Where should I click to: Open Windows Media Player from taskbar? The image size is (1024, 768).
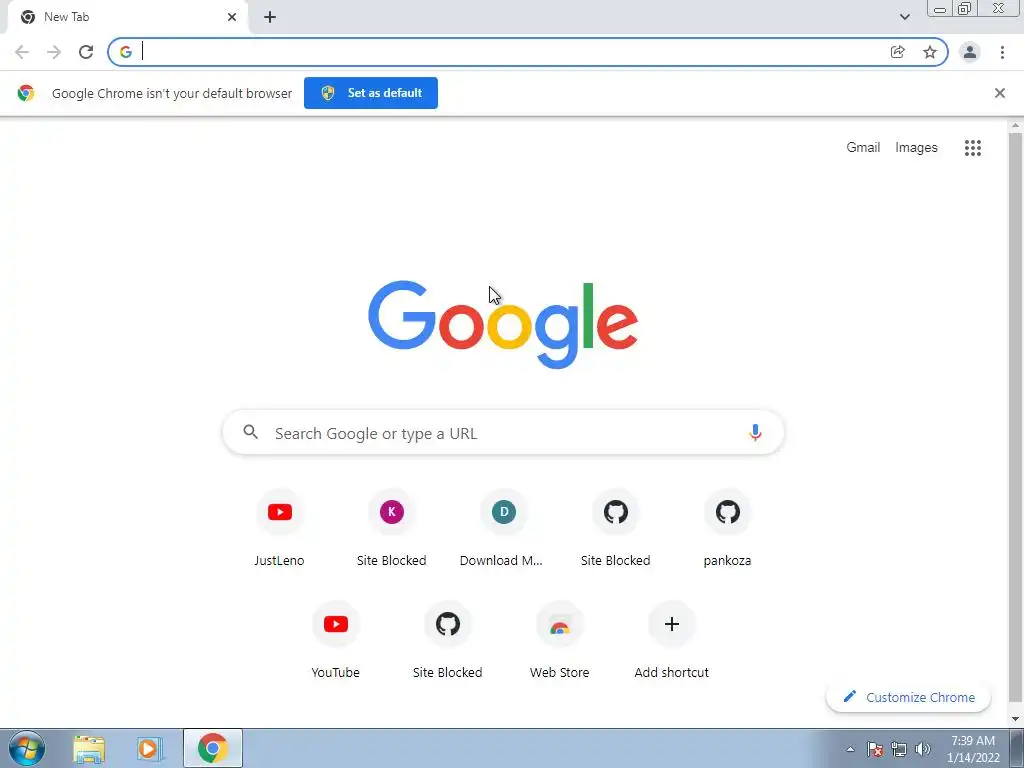tap(149, 748)
